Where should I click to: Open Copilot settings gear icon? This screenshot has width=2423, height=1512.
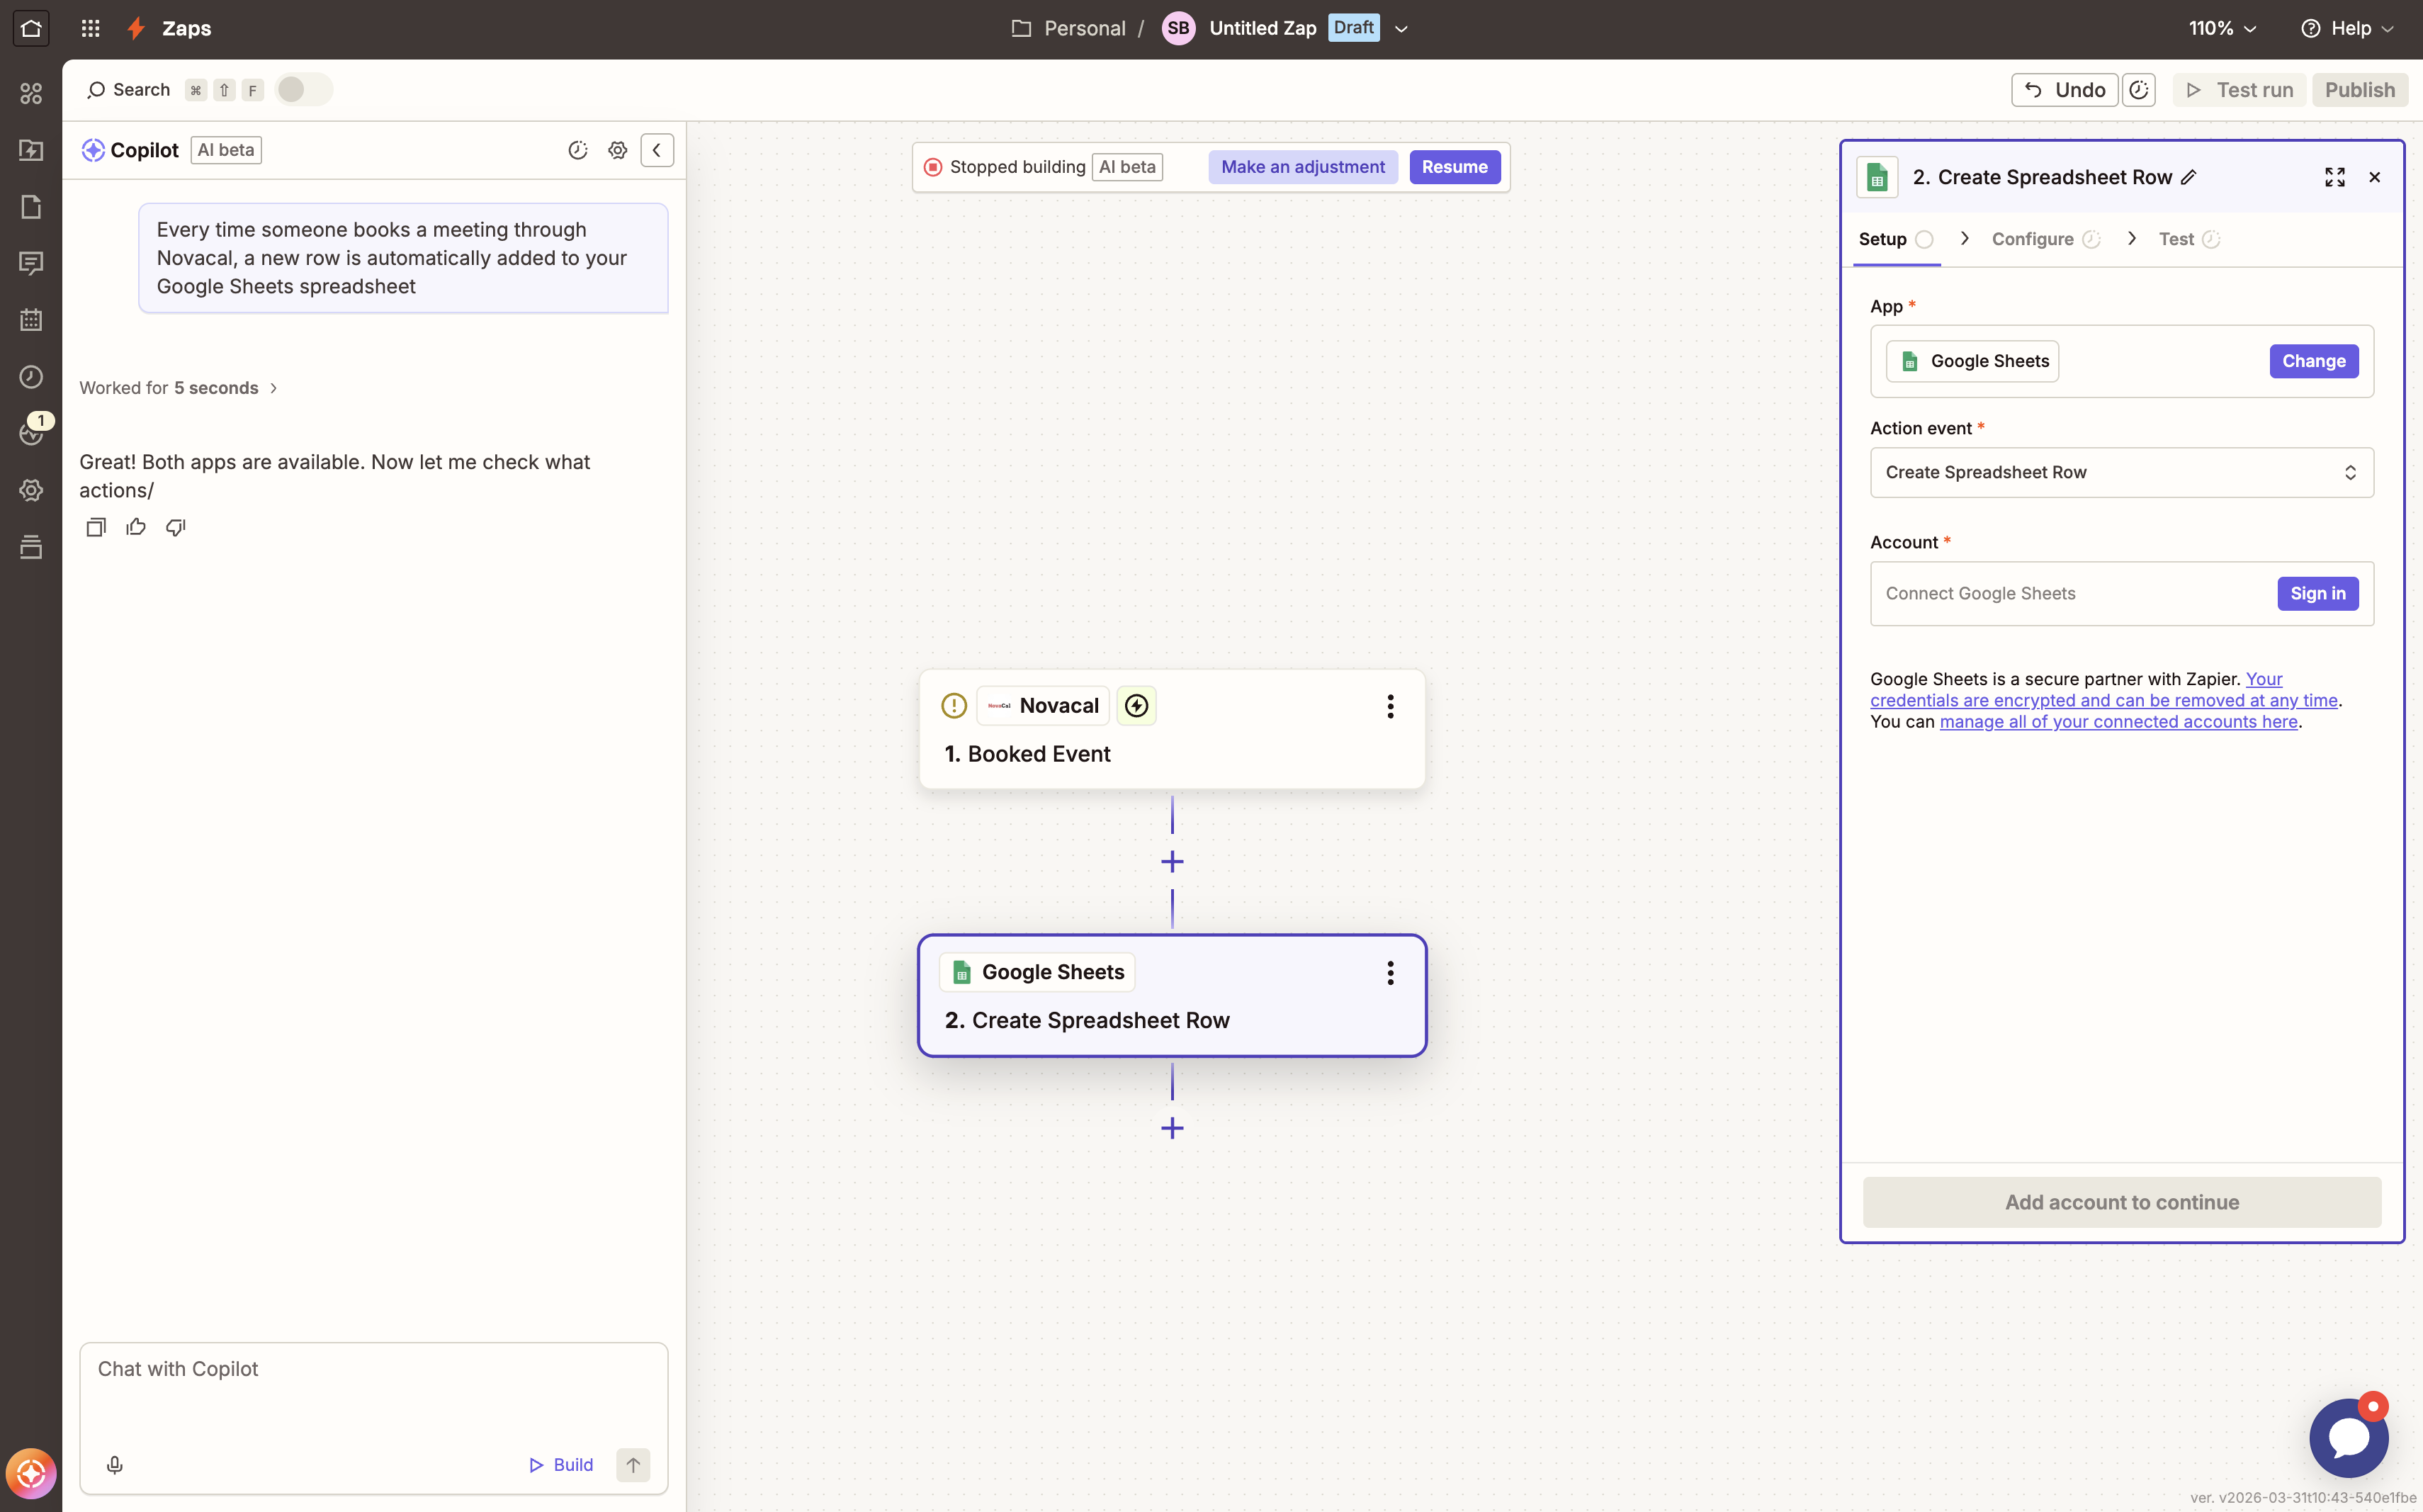click(618, 150)
